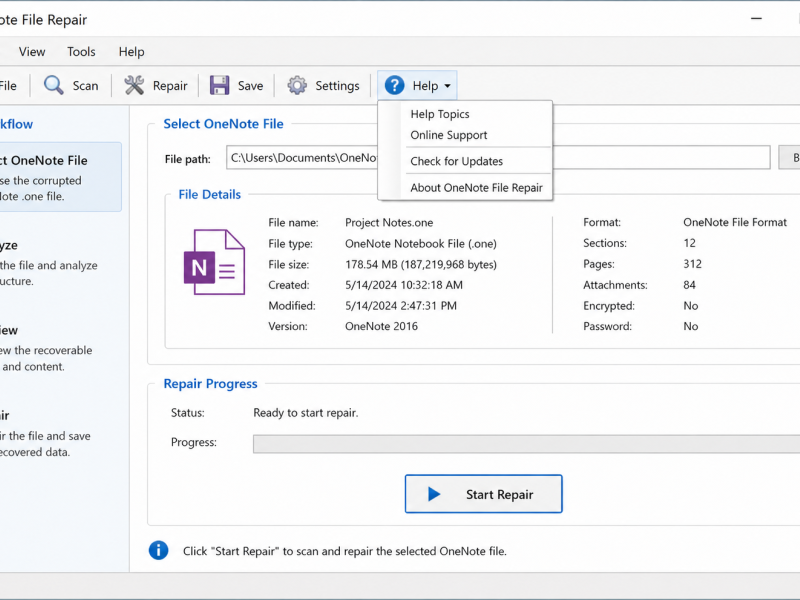Screen dimensions: 800x600
Task: Click the File path input field
Action: [498, 158]
